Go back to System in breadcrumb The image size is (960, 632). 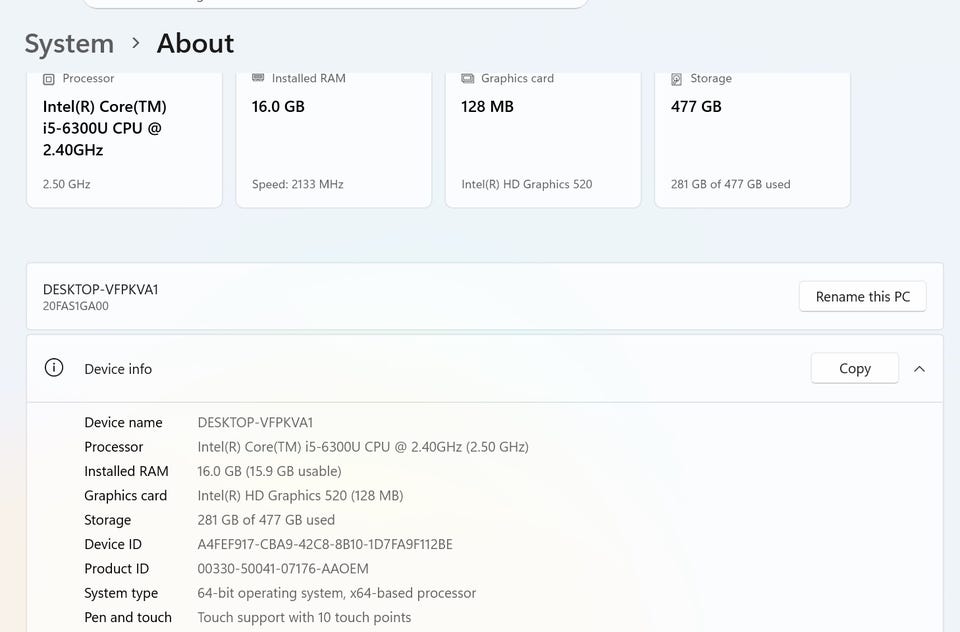pyautogui.click(x=69, y=44)
